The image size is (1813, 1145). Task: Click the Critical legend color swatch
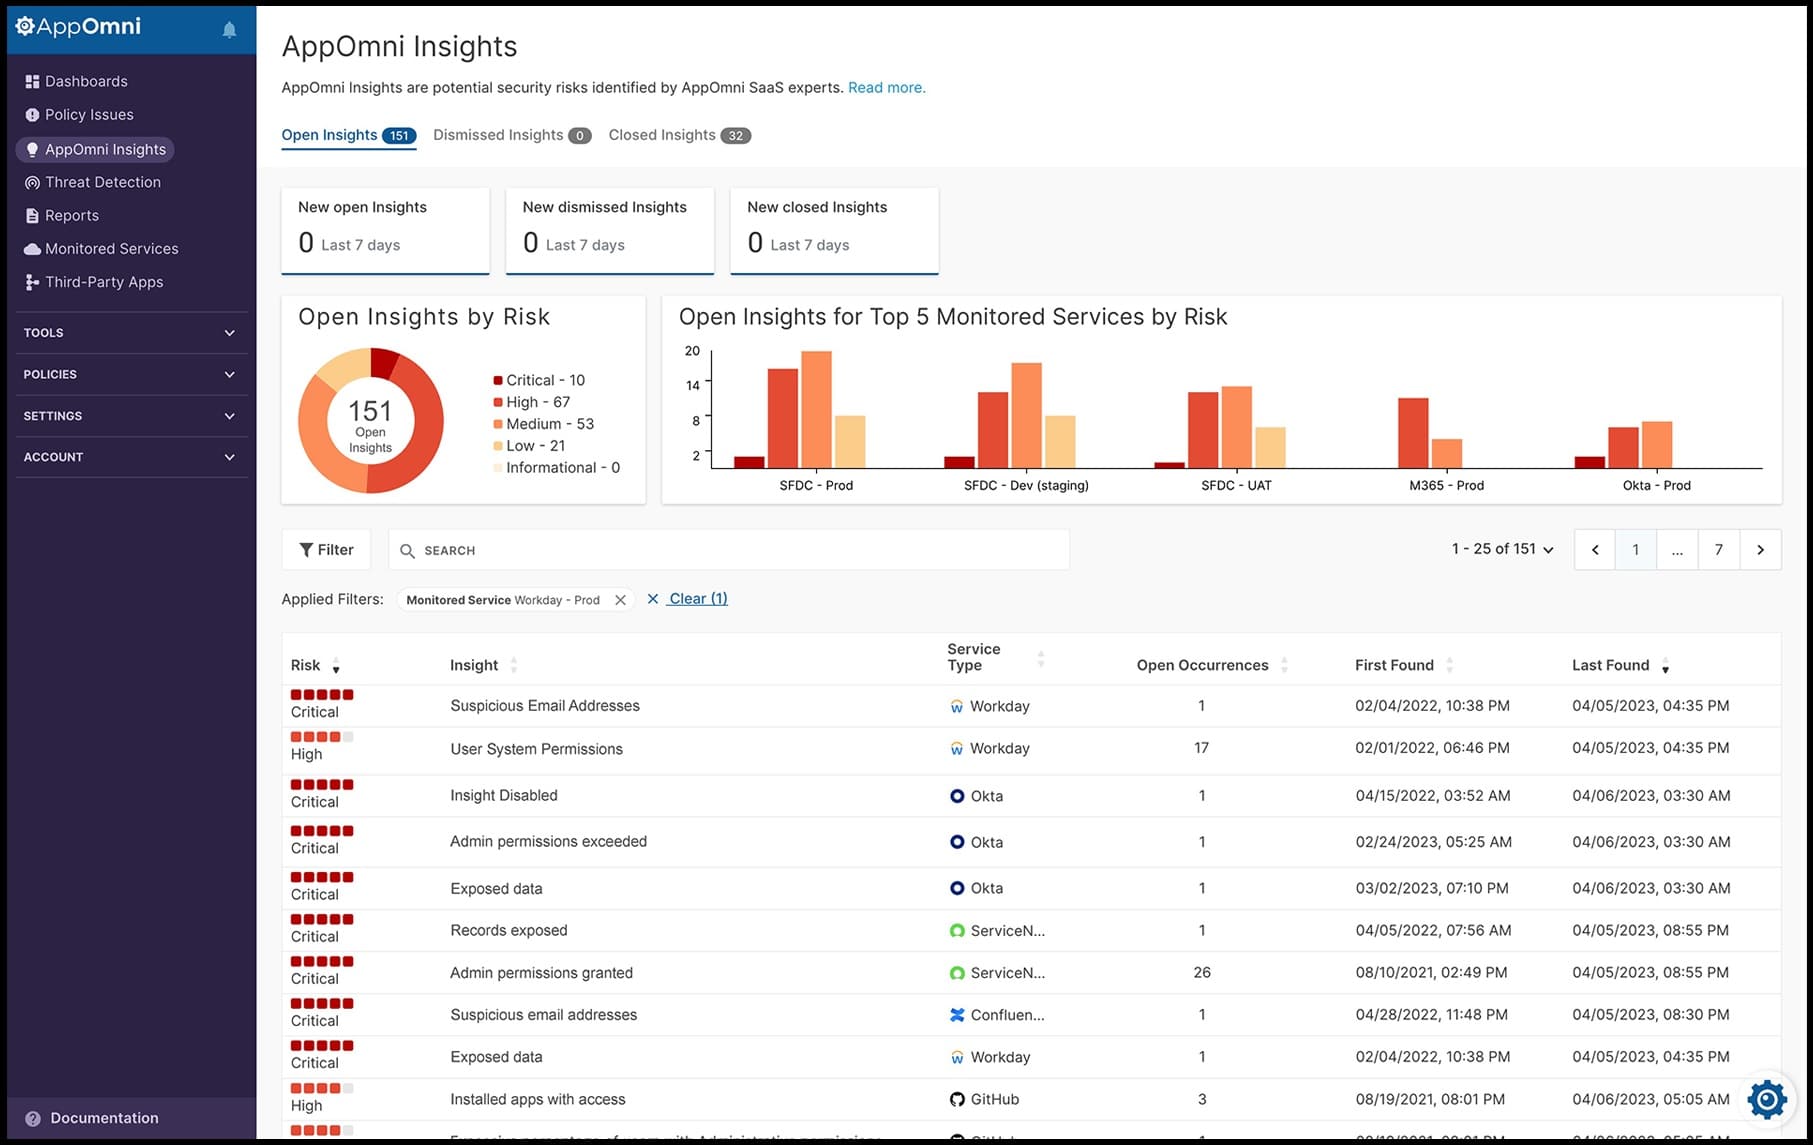[x=497, y=380]
